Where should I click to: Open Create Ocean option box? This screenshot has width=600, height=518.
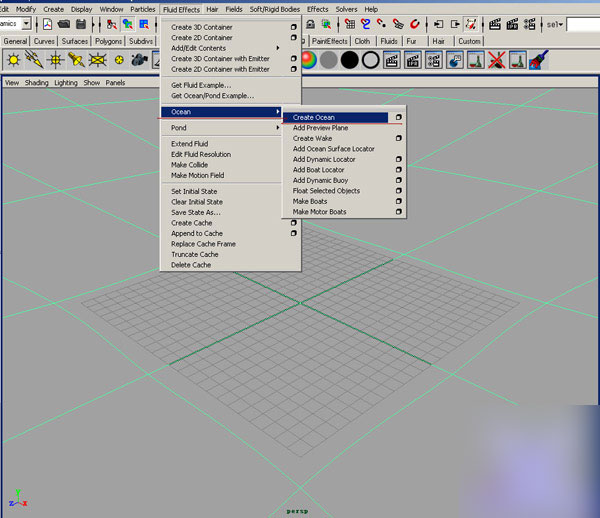tap(398, 117)
